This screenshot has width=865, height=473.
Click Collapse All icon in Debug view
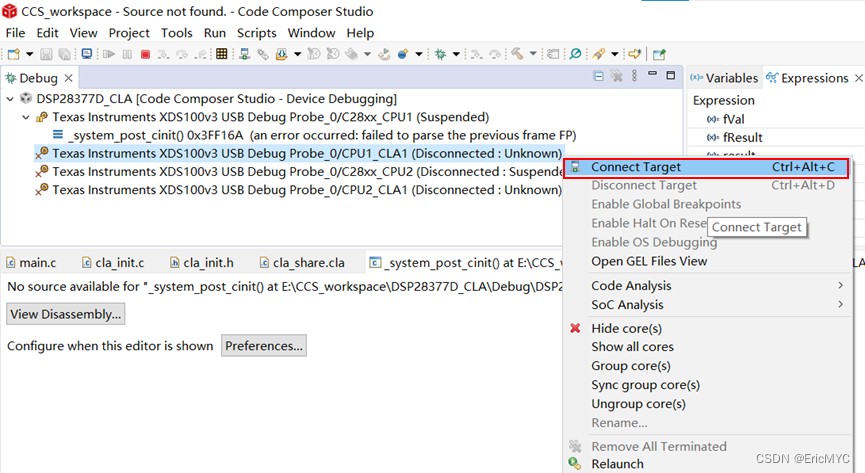tap(598, 76)
